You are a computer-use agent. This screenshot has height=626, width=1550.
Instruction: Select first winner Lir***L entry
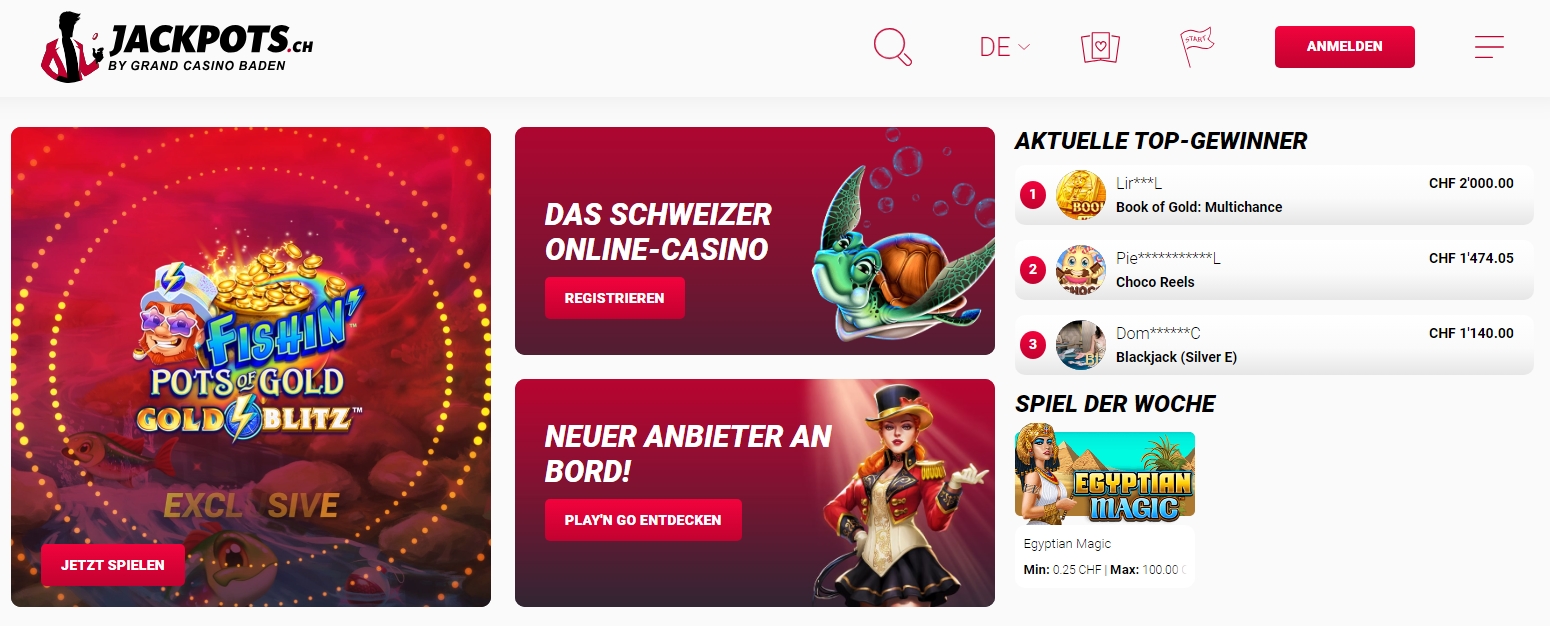point(1274,195)
